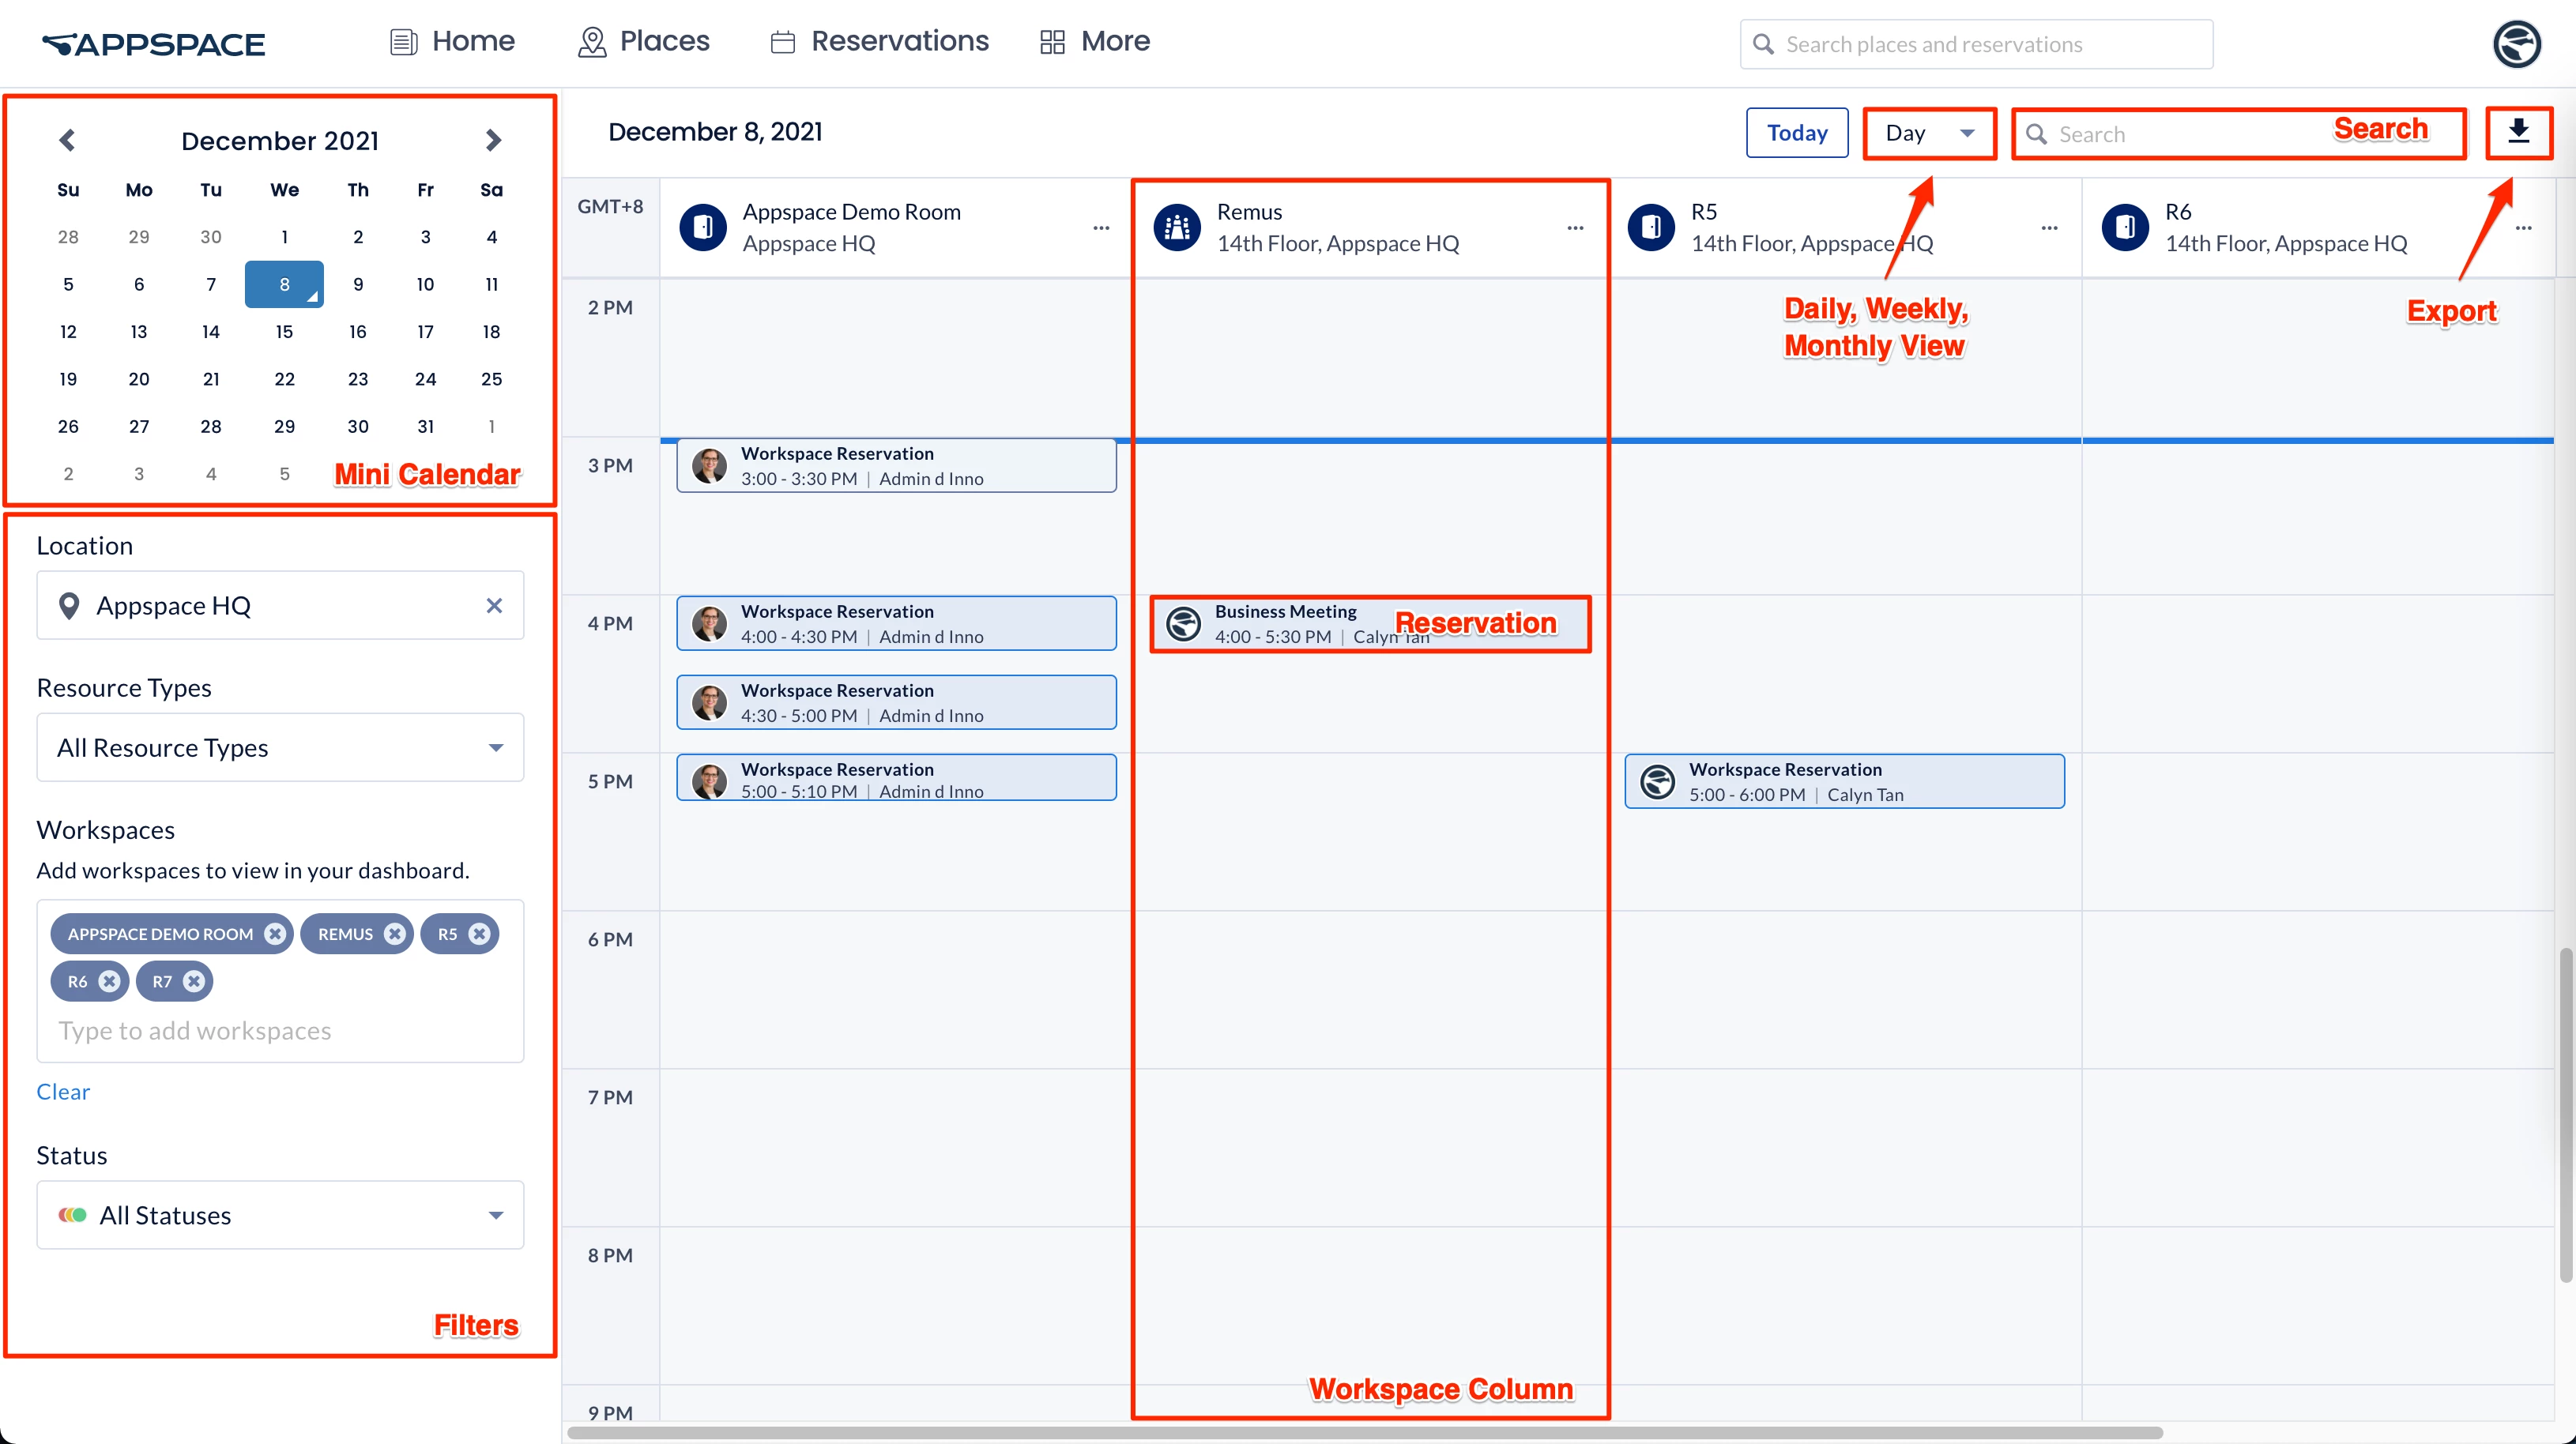Go to previous month in mini calendar
Screen dimensions: 2576x1444
[67, 140]
